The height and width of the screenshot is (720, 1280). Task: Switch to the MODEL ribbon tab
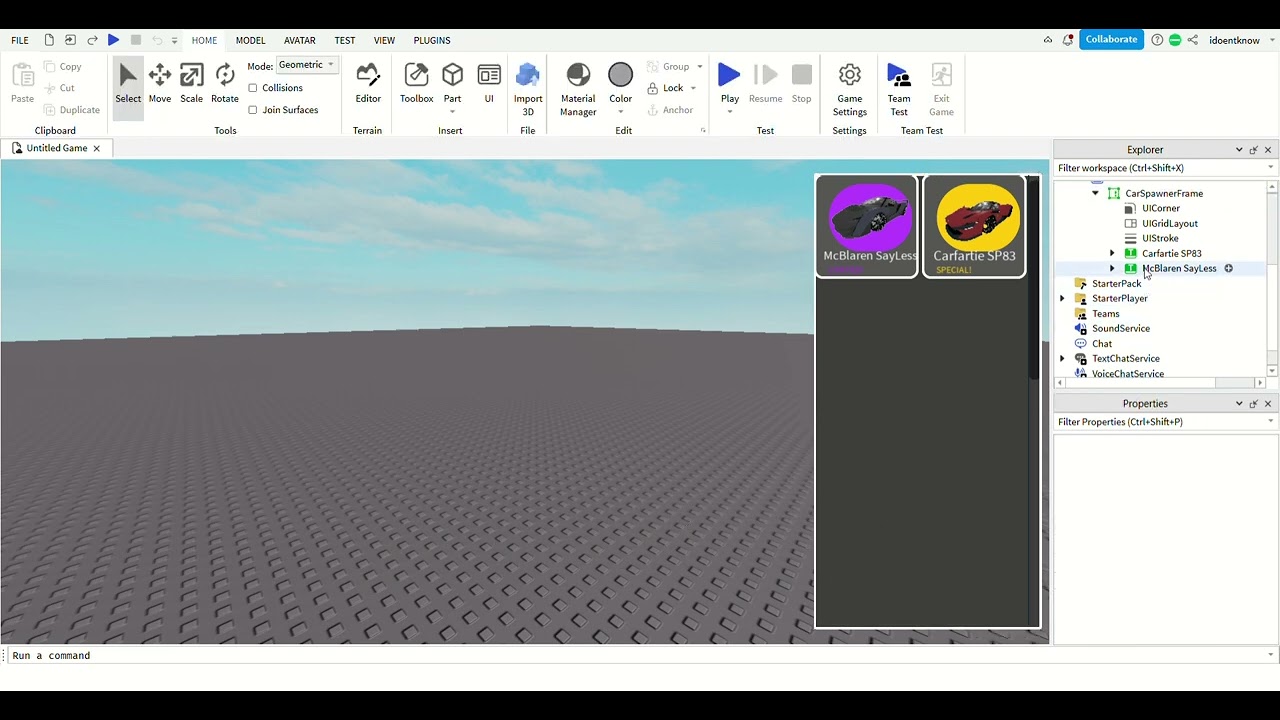point(250,40)
